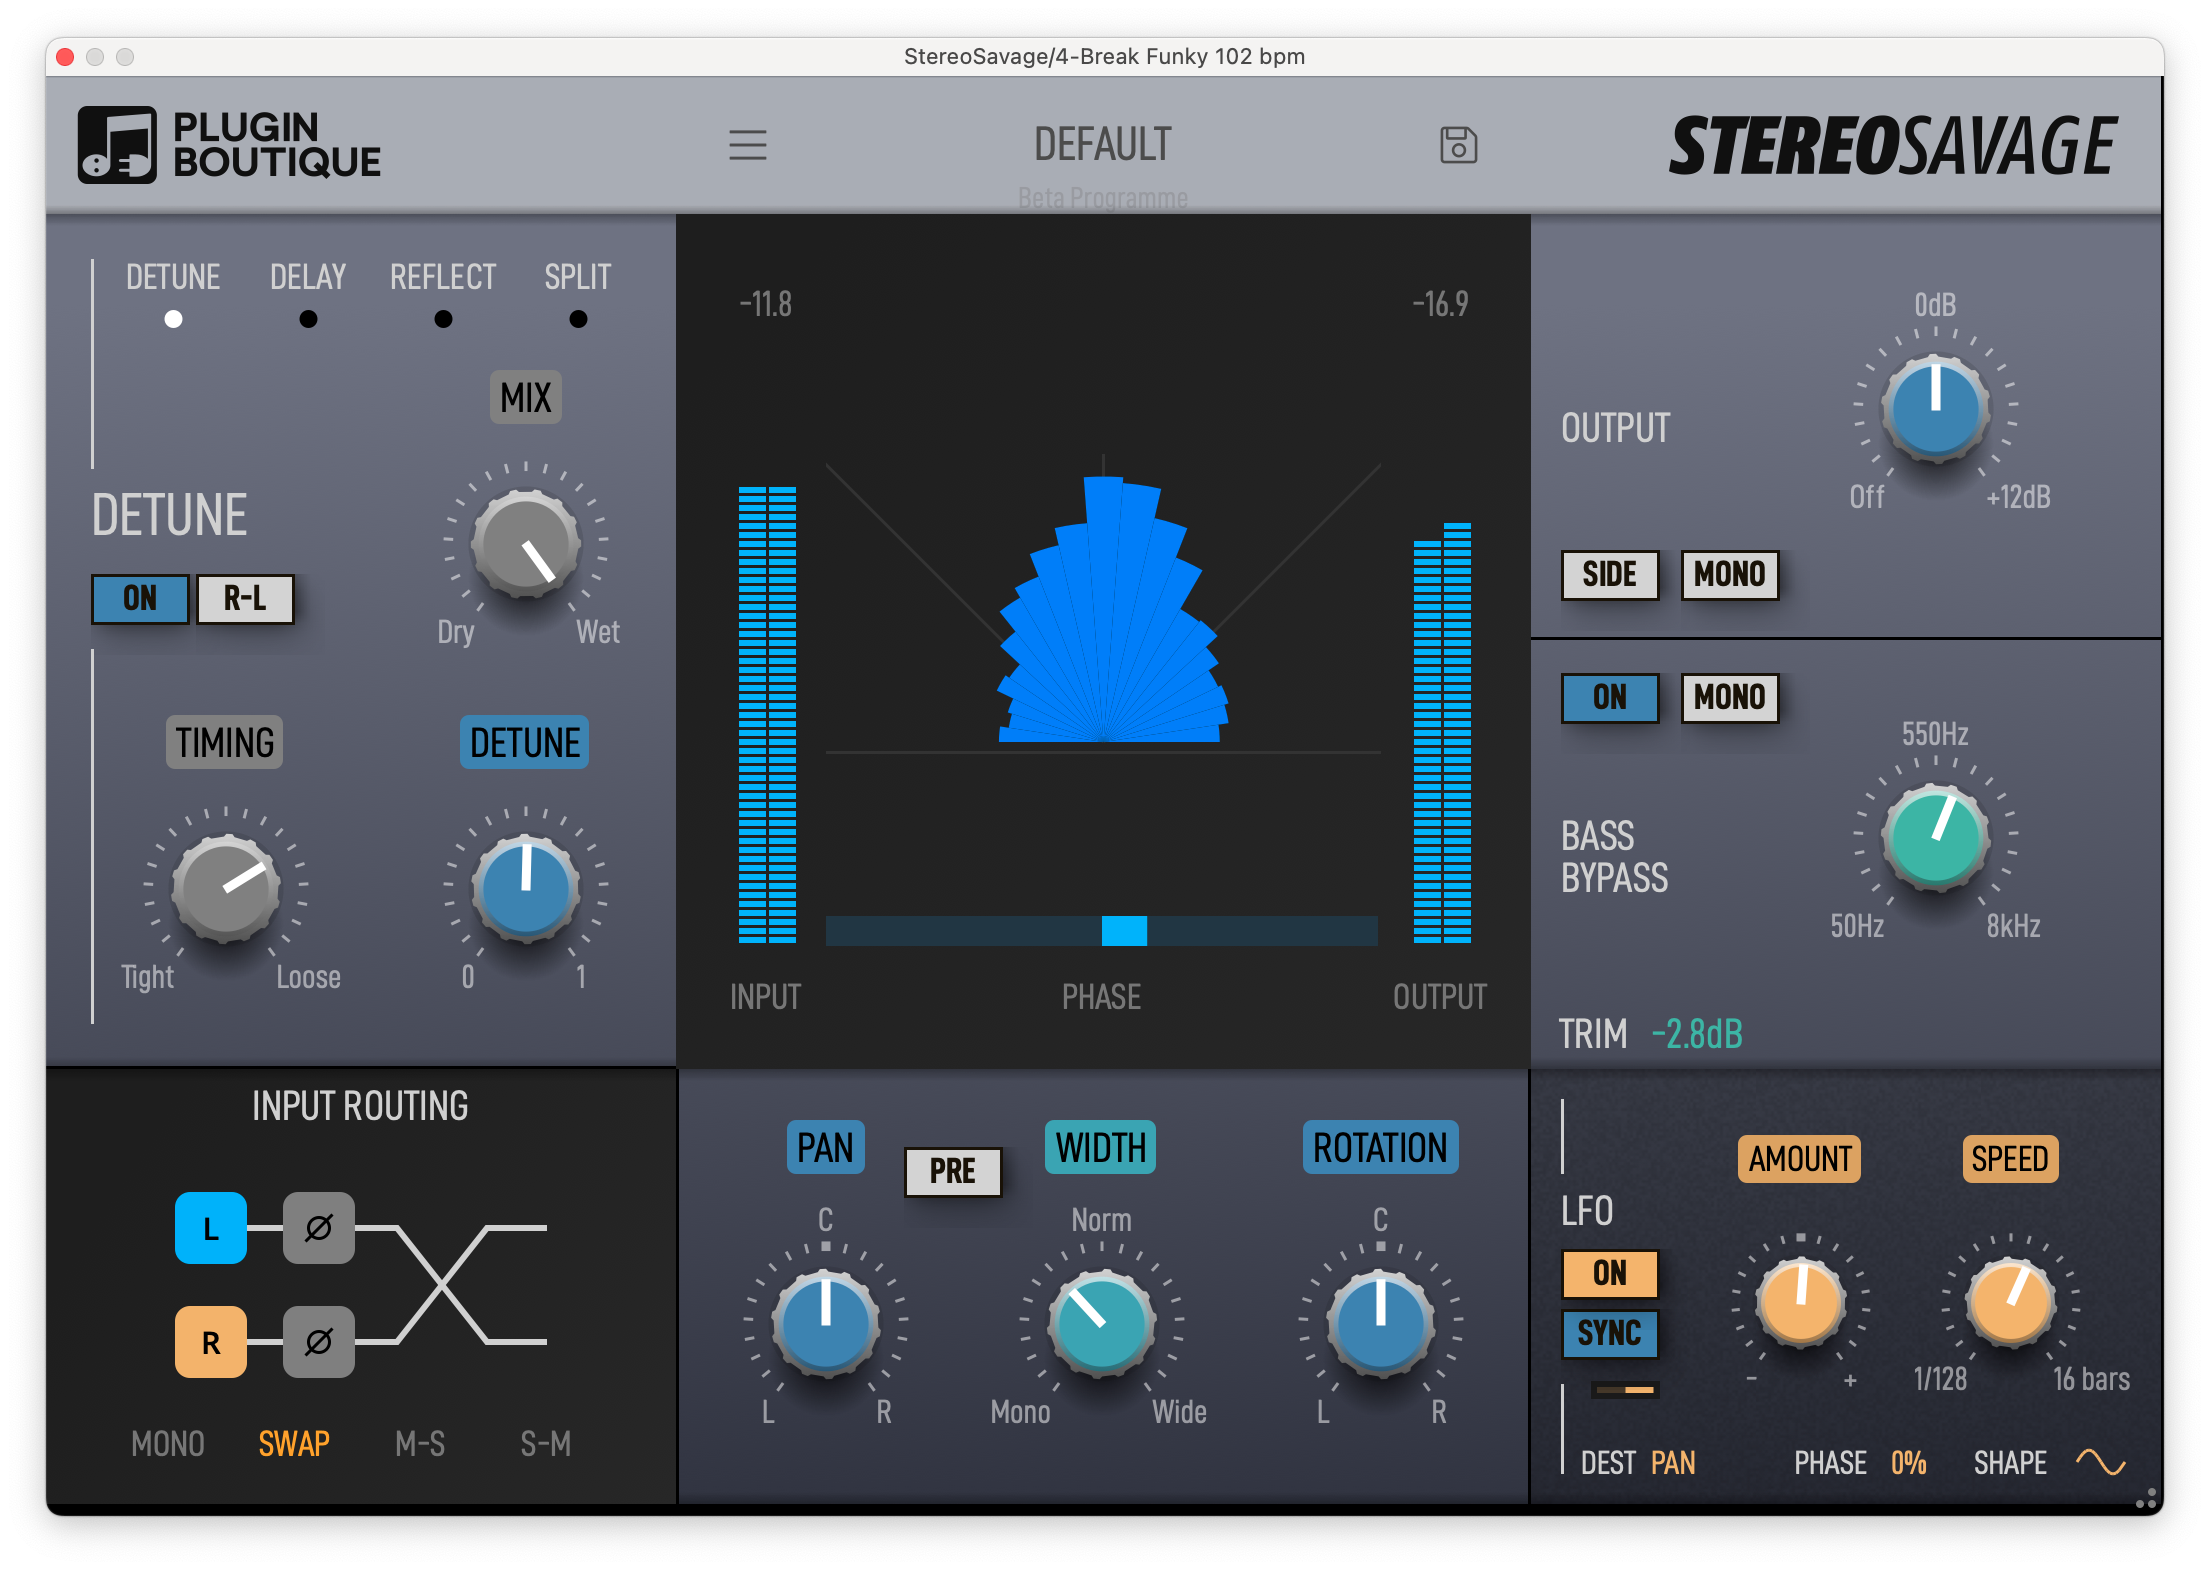Toggle phase invert on the R channel
Image resolution: width=2210 pixels, height=1570 pixels.
(318, 1342)
